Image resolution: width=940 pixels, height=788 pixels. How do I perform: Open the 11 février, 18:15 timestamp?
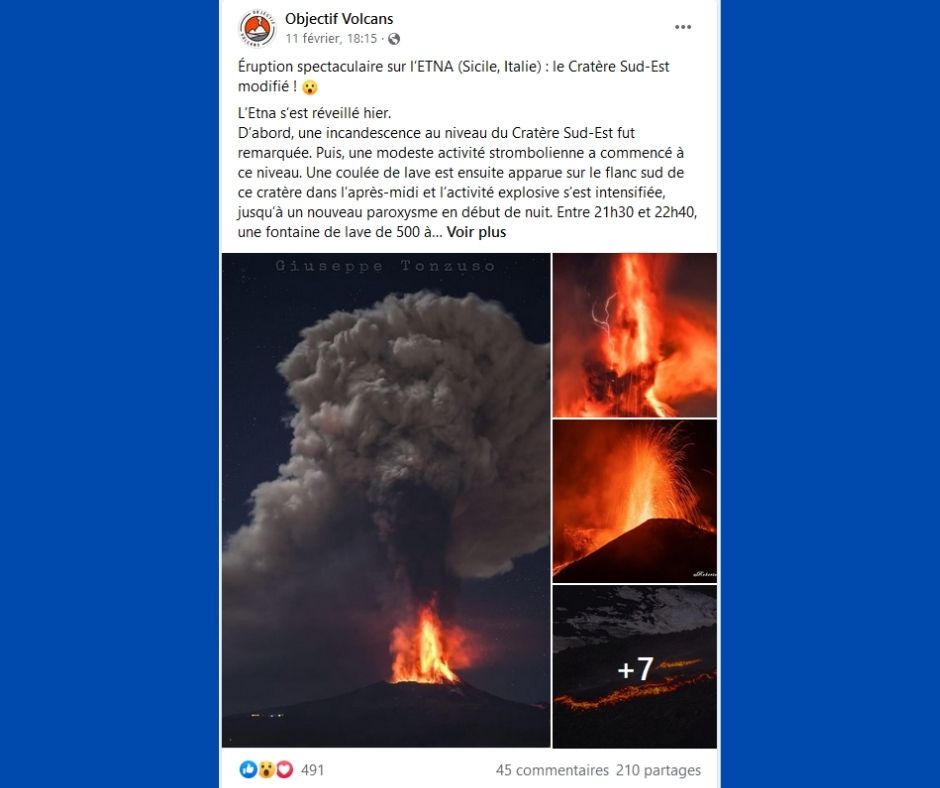pyautogui.click(x=331, y=39)
